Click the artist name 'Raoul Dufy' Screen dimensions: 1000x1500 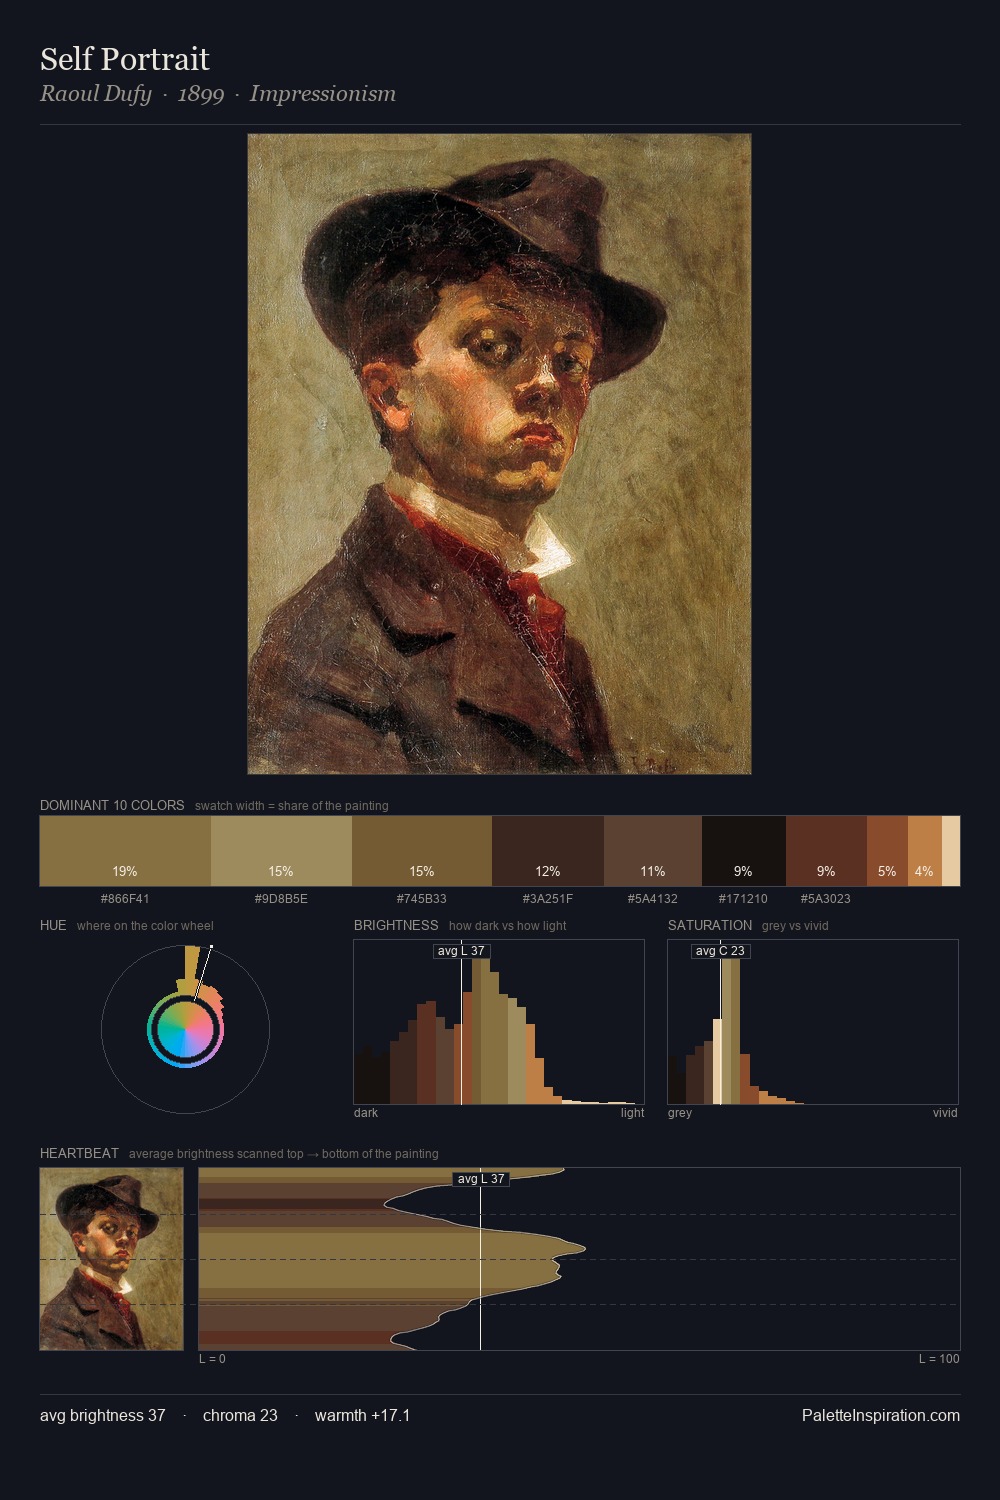pos(95,94)
